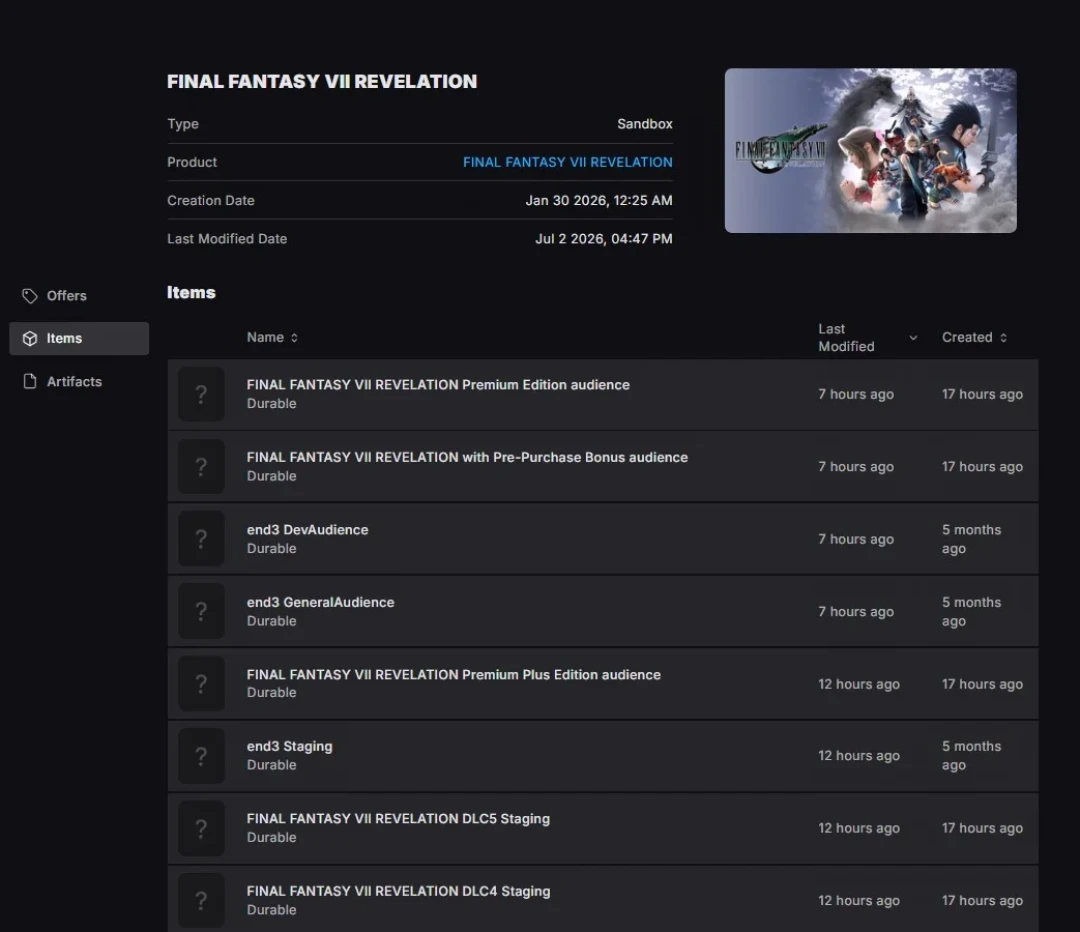Image resolution: width=1080 pixels, height=932 pixels.
Task: Click '17 hours ago' in Pre-Purchase Bonus audience row
Action: (x=982, y=467)
